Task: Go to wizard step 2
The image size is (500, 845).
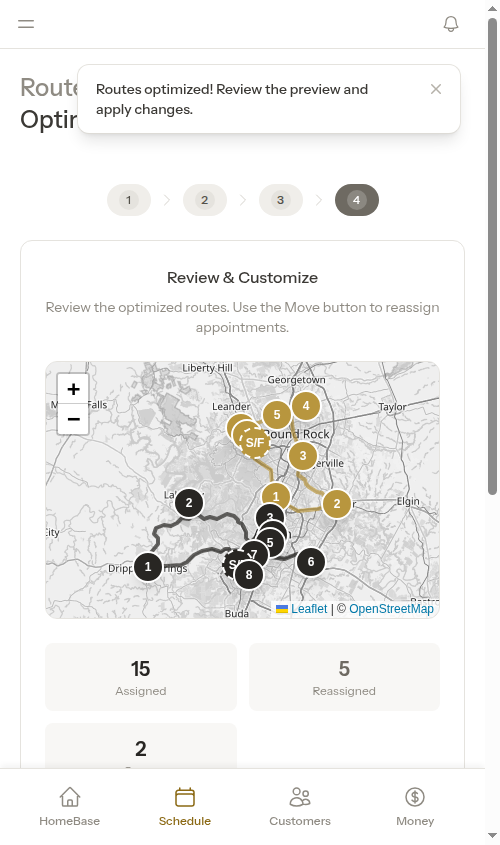Action: pyautogui.click(x=205, y=200)
